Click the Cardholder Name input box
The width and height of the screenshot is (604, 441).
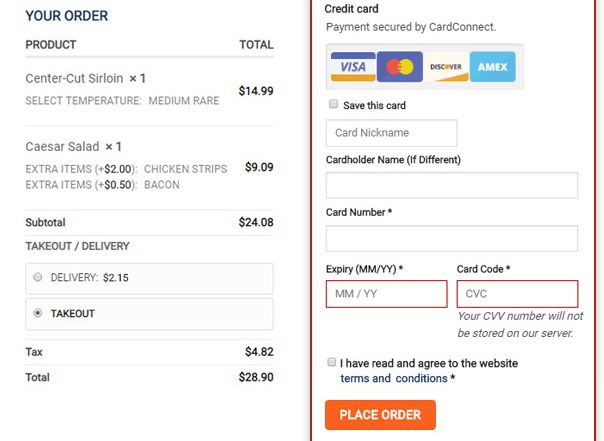tap(451, 186)
